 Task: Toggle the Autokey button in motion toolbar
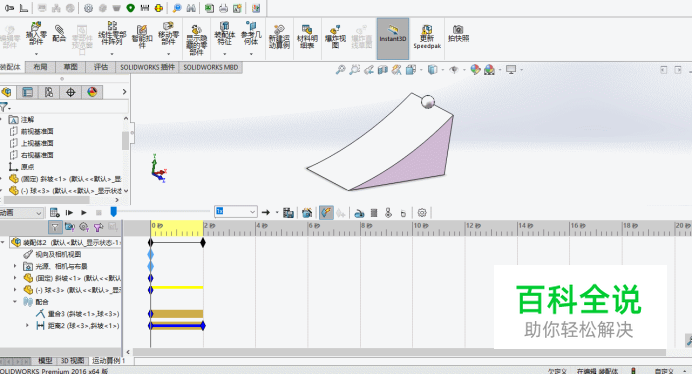[x=326, y=213]
